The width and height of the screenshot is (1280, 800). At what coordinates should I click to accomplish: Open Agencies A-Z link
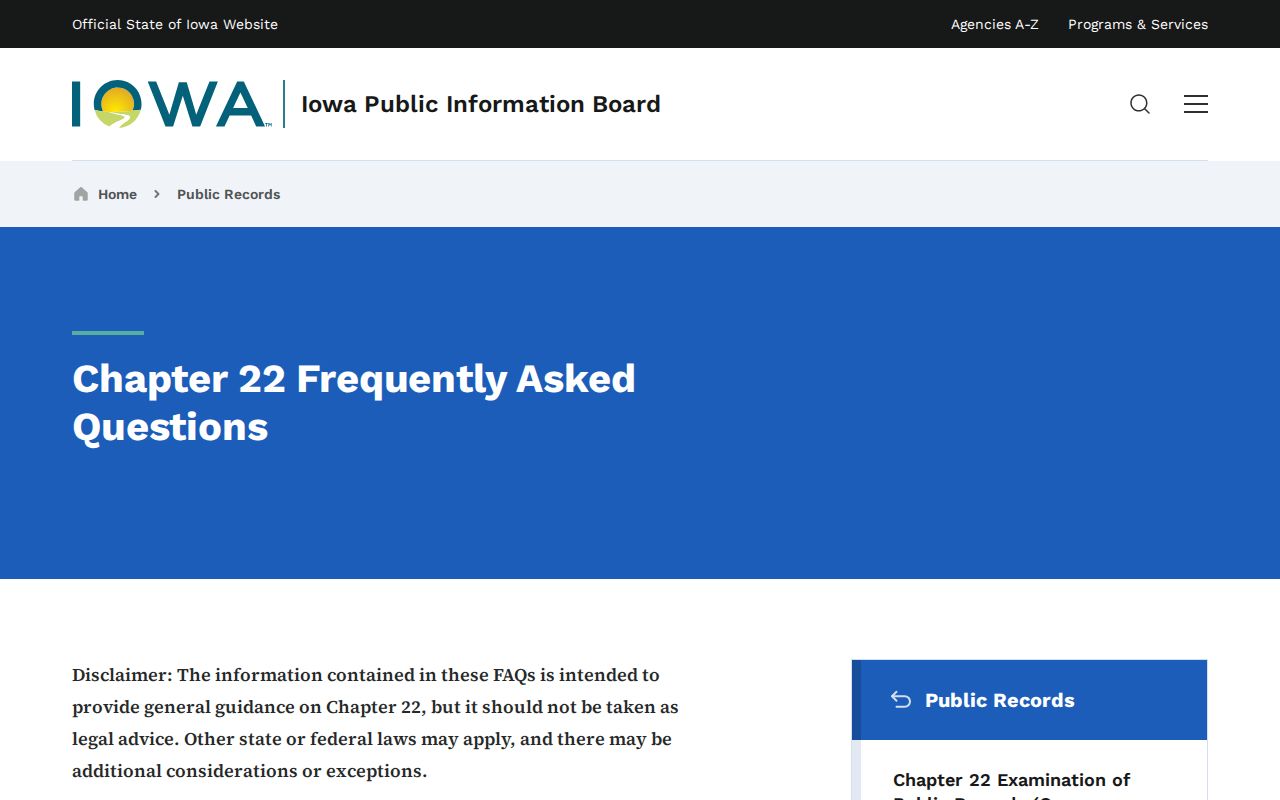click(995, 24)
